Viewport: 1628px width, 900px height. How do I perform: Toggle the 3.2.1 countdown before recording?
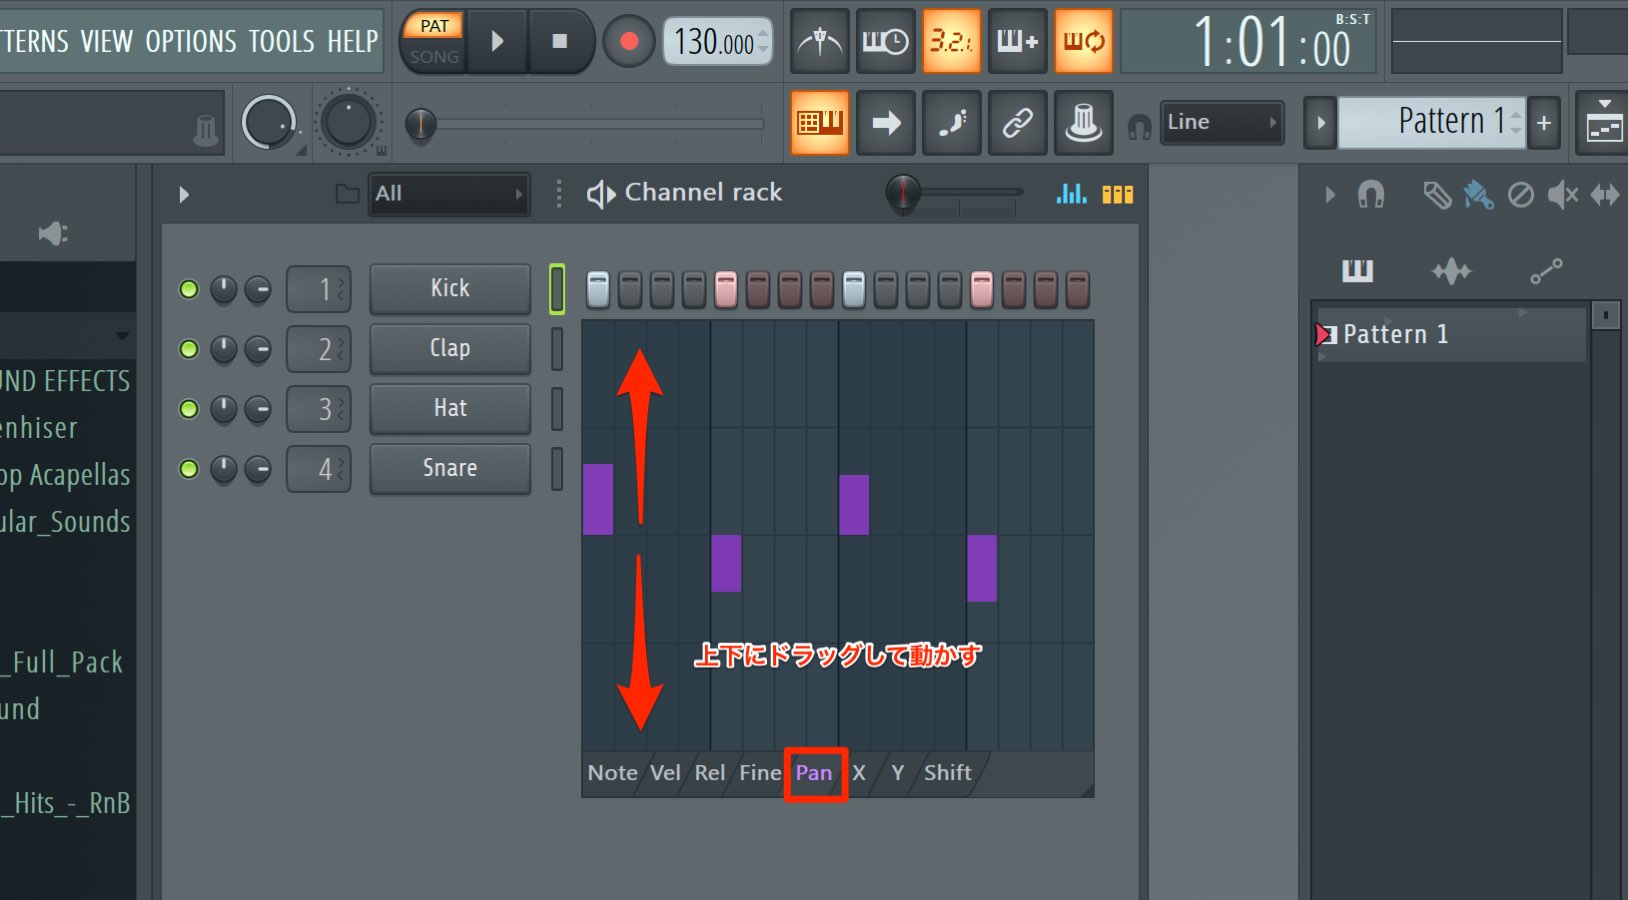[951, 41]
